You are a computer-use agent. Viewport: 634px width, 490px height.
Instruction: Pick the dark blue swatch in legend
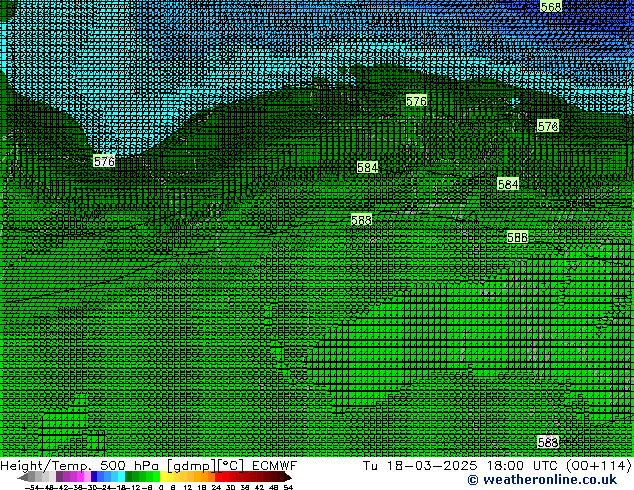pos(94,477)
